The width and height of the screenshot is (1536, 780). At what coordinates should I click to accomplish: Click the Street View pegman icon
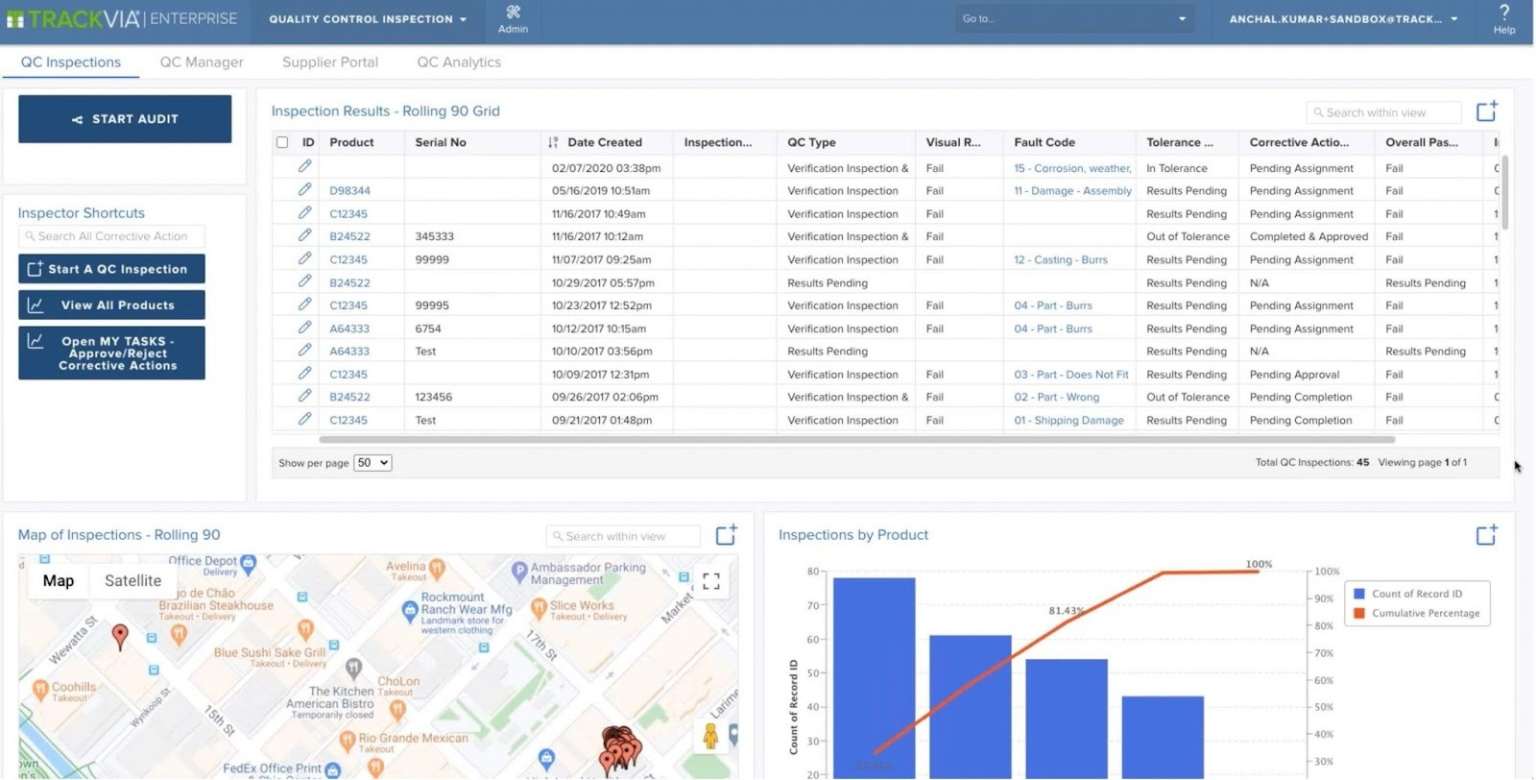coord(712,735)
